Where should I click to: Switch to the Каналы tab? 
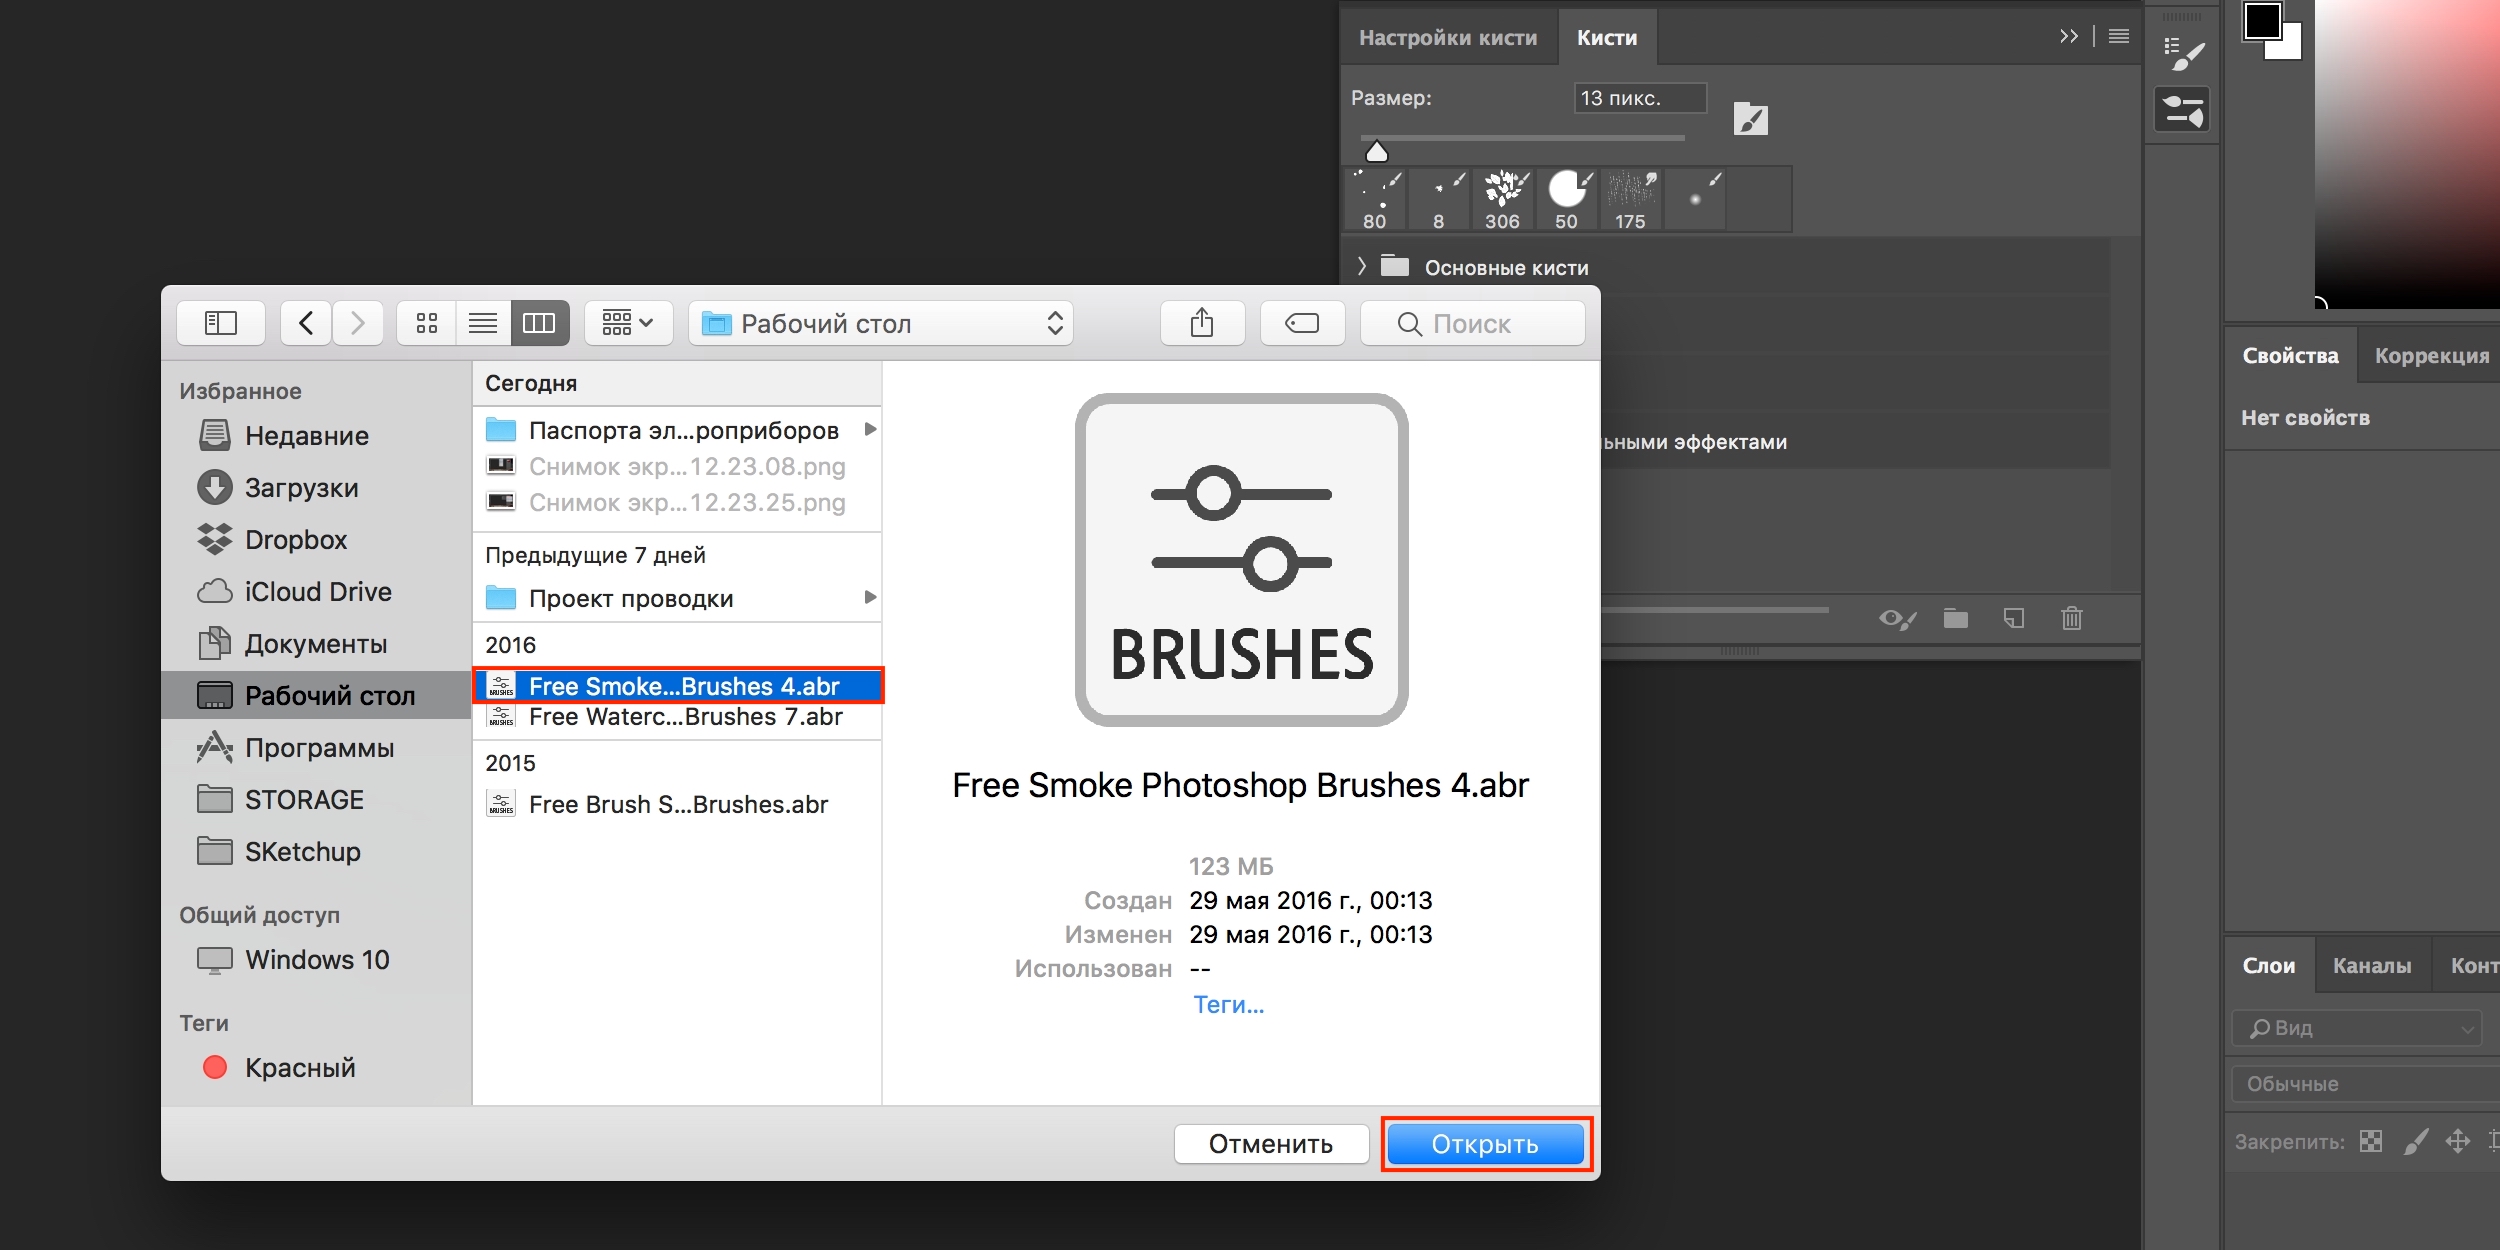coord(2371,966)
